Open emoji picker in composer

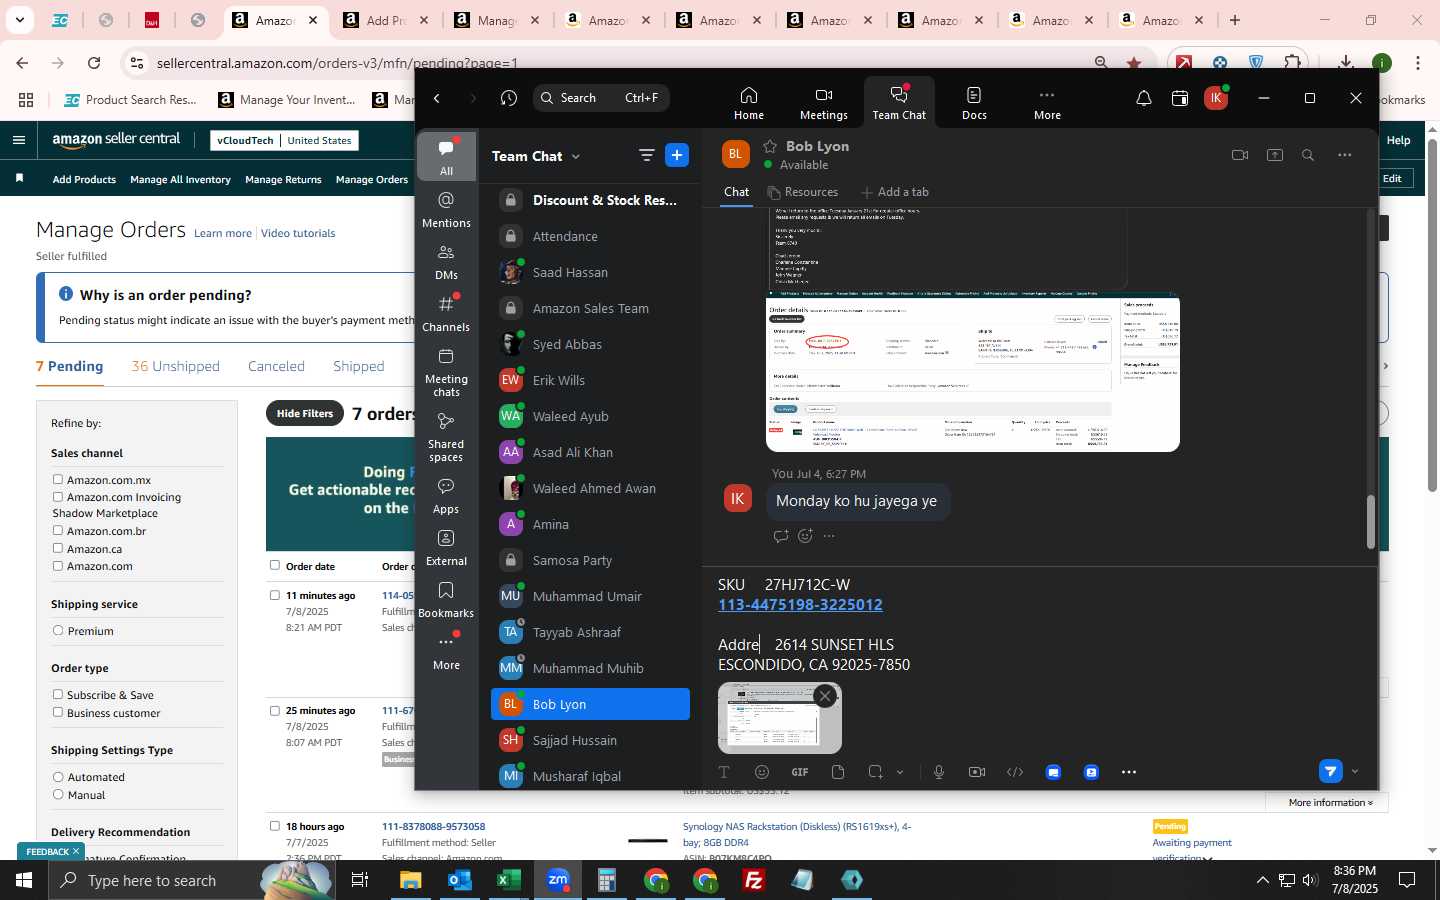click(x=762, y=772)
